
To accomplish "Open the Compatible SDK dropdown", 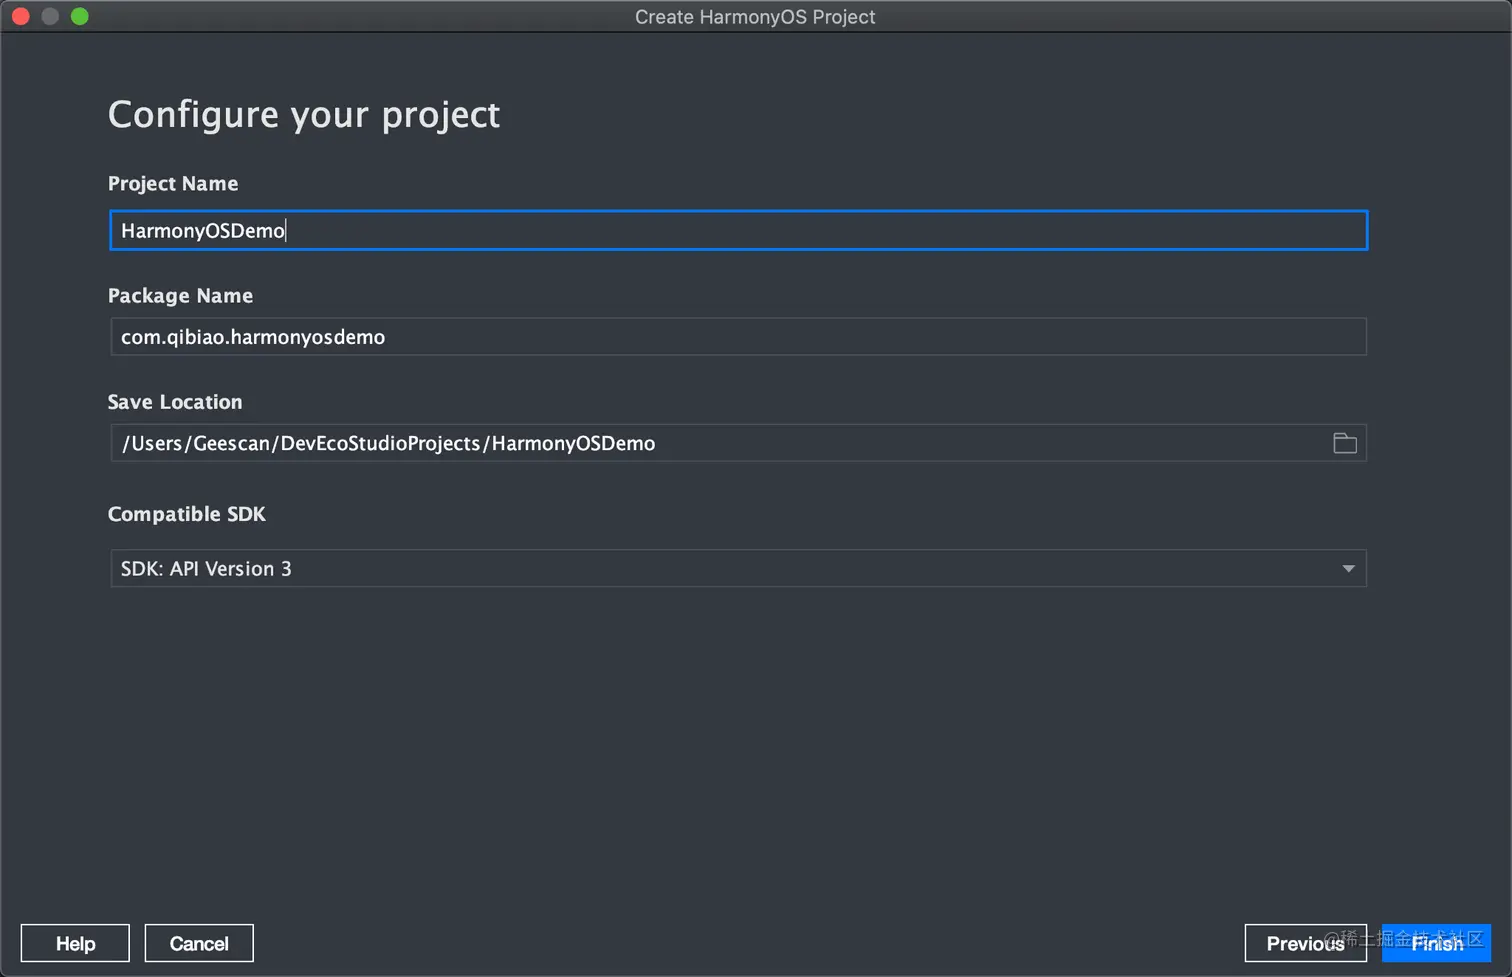I will [738, 568].
